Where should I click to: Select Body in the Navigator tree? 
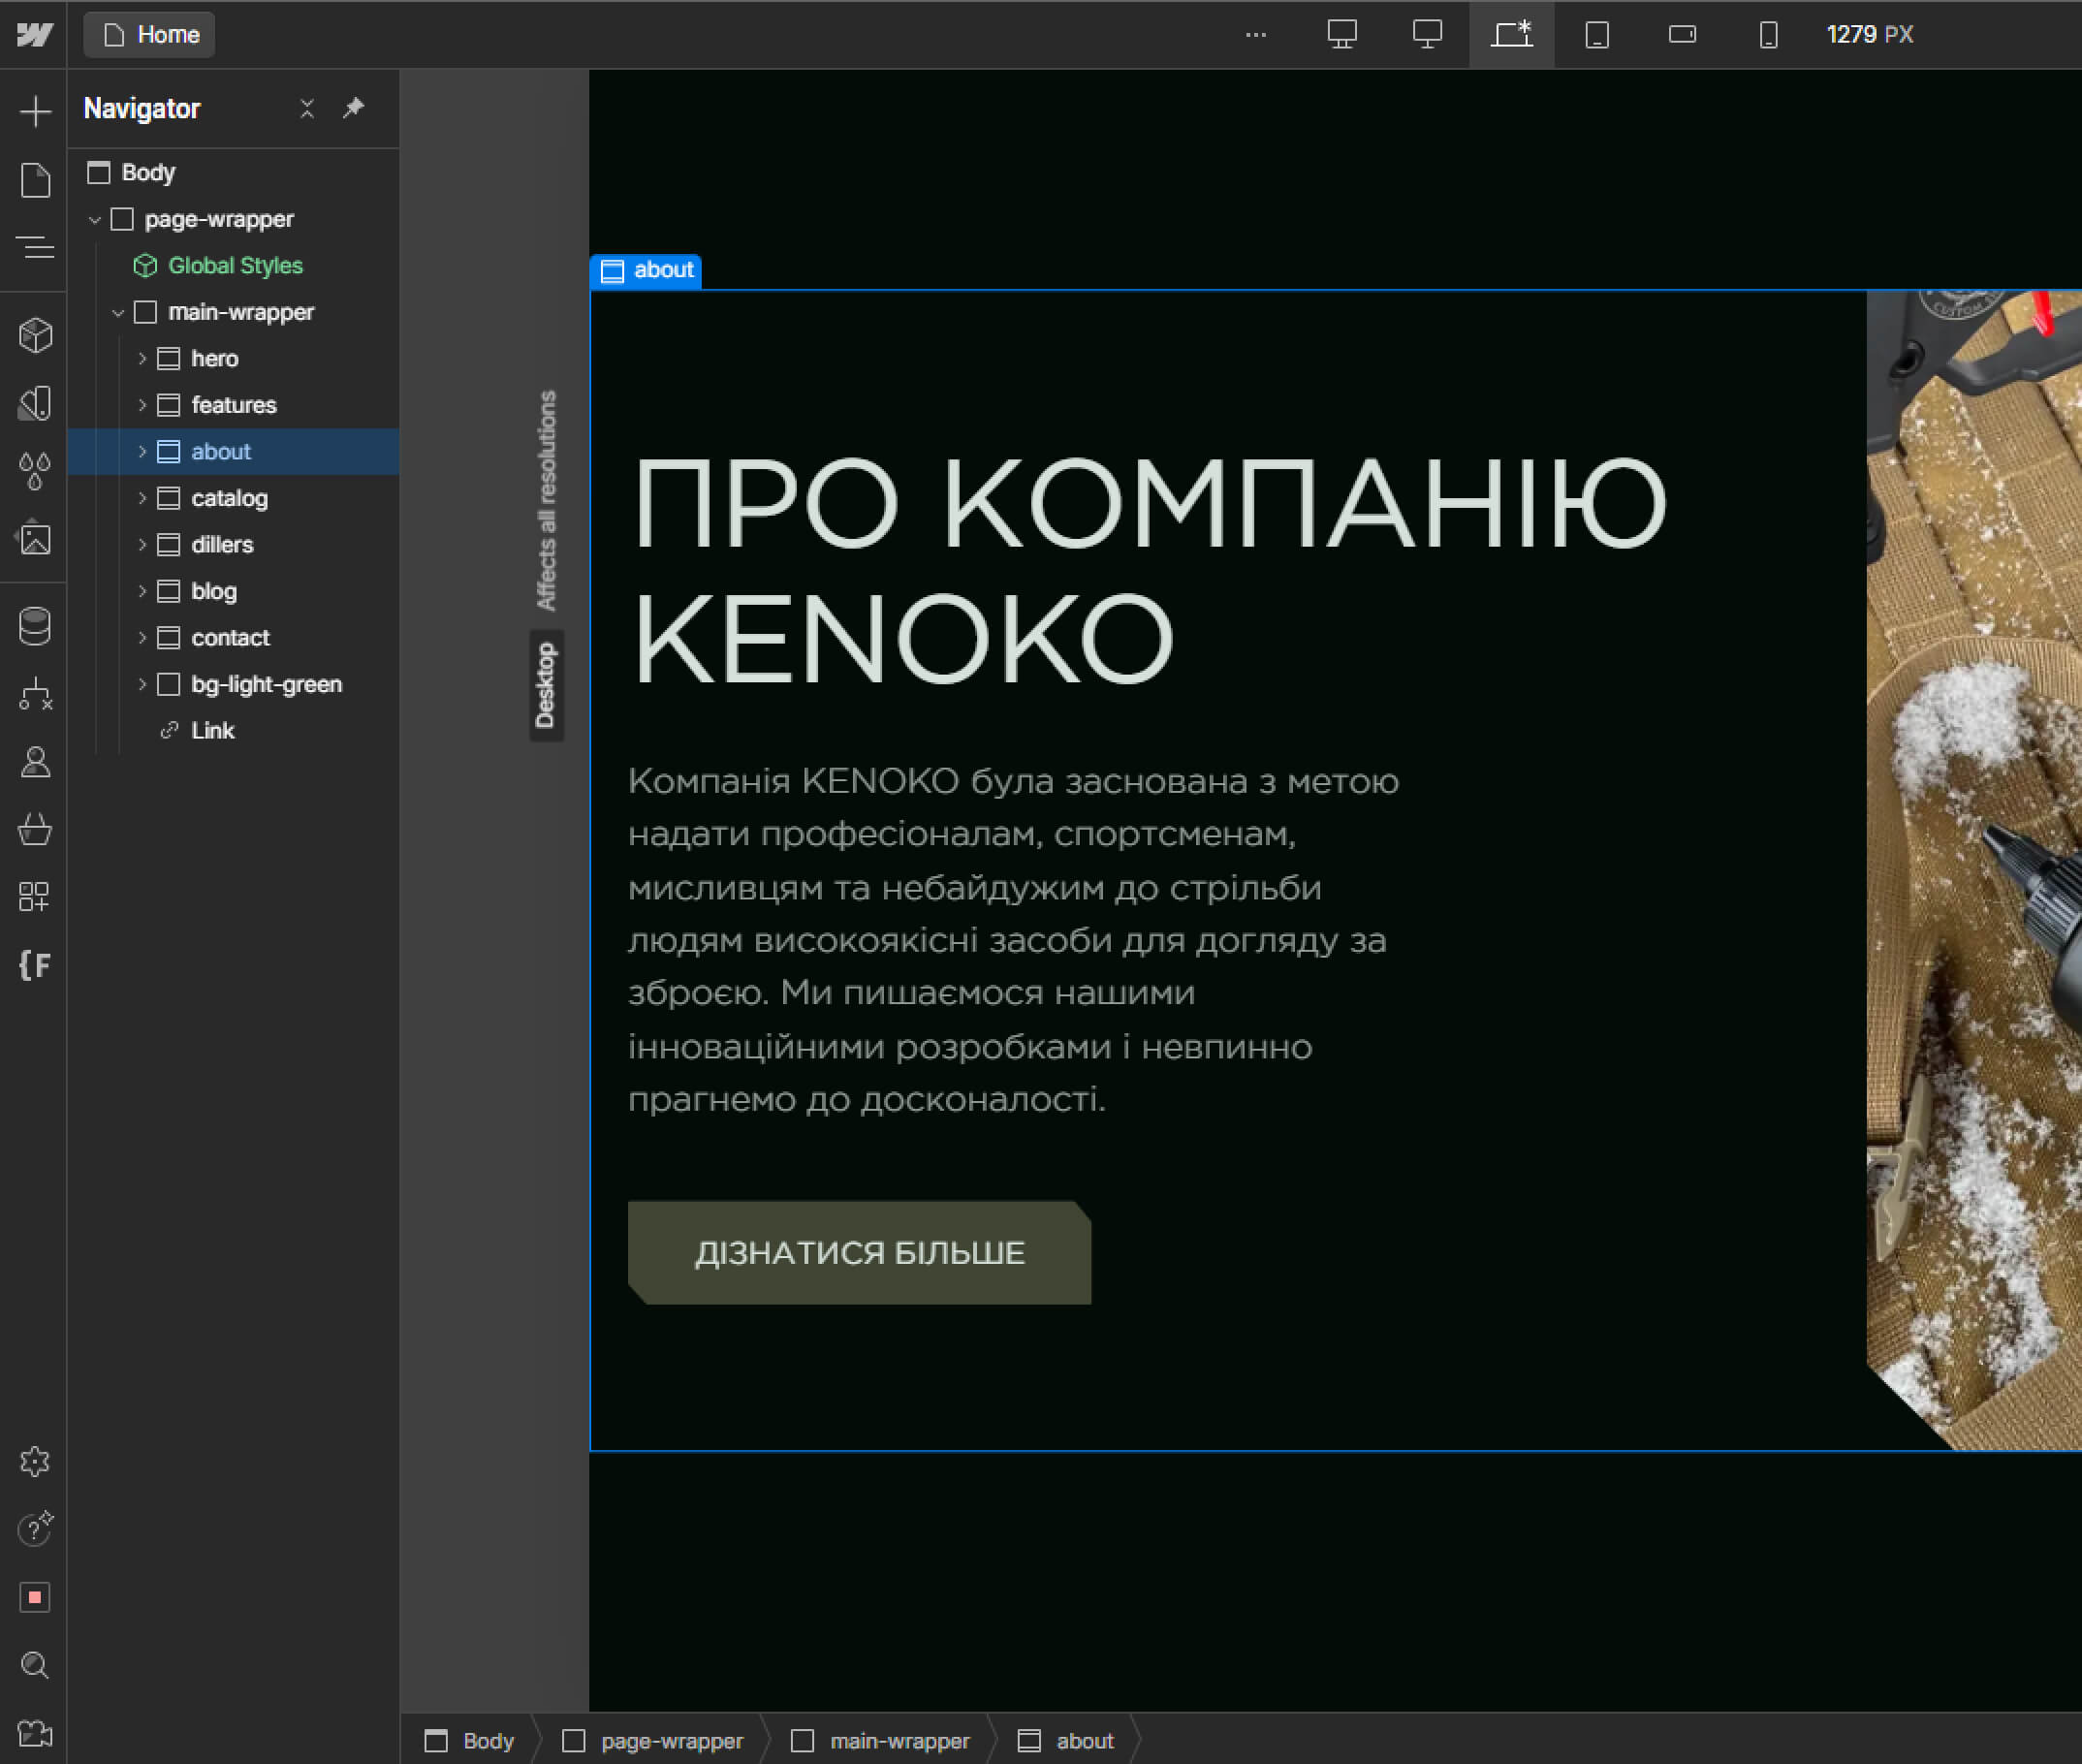(x=234, y=172)
